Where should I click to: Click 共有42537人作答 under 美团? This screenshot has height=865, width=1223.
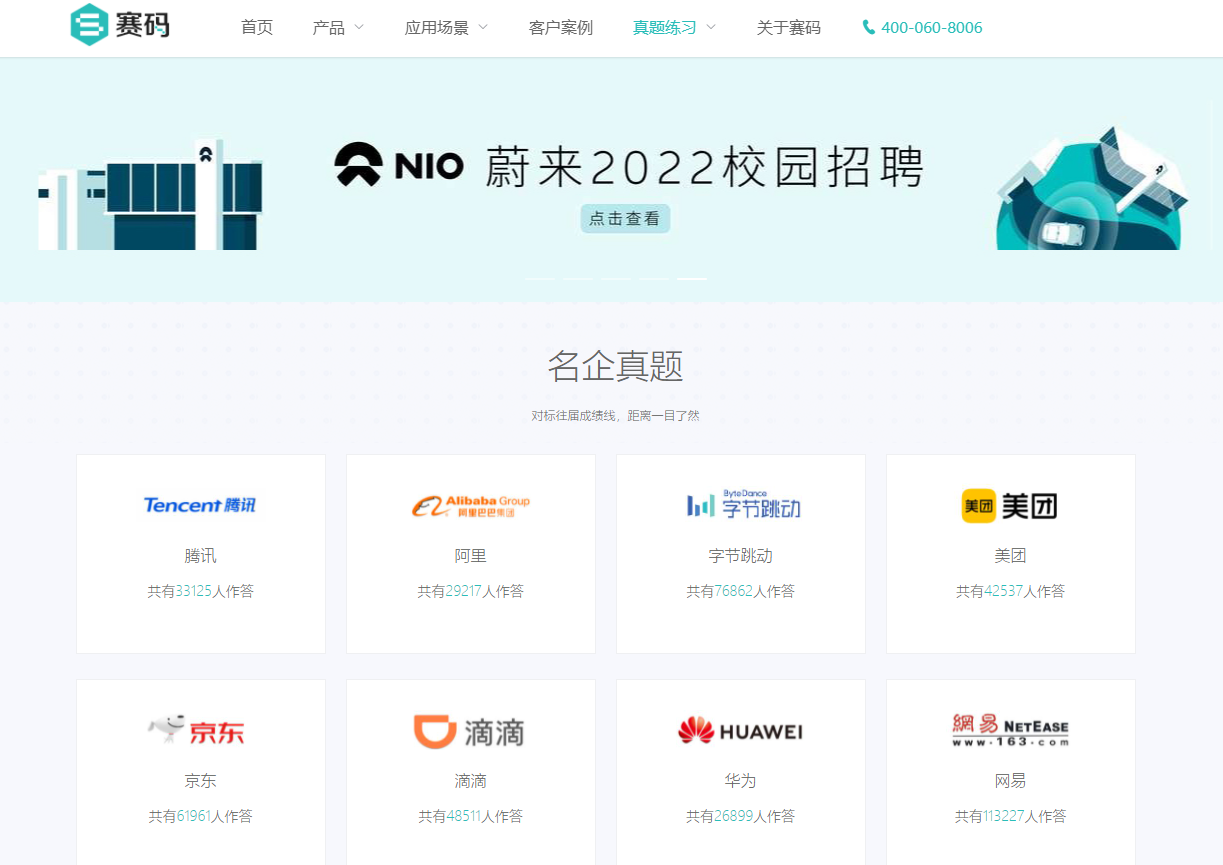point(1011,591)
